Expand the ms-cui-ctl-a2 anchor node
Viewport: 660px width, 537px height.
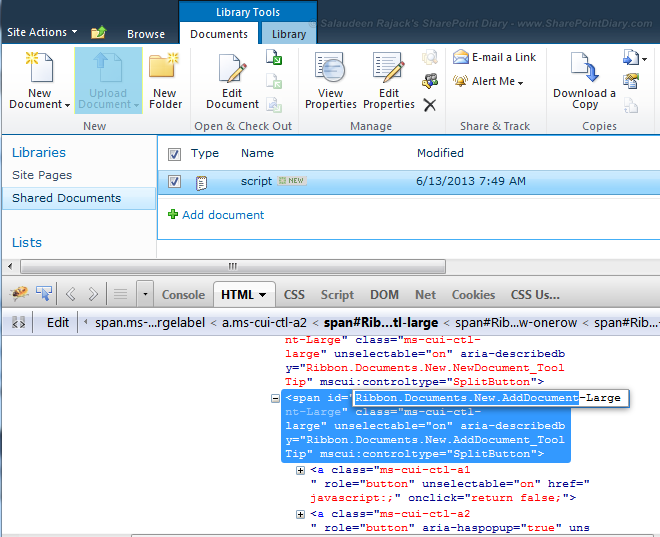coord(300,514)
